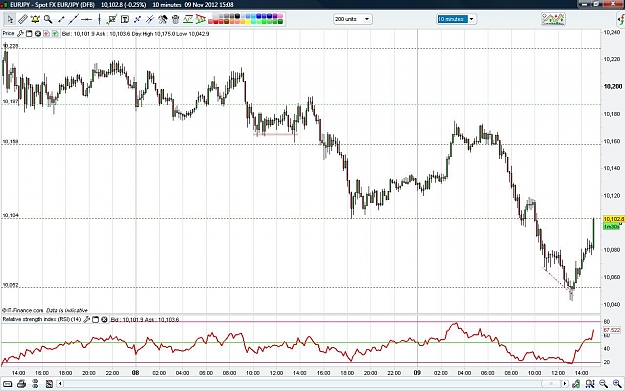Select the horizontal line tool
The image size is (625, 391).
tap(86, 19)
